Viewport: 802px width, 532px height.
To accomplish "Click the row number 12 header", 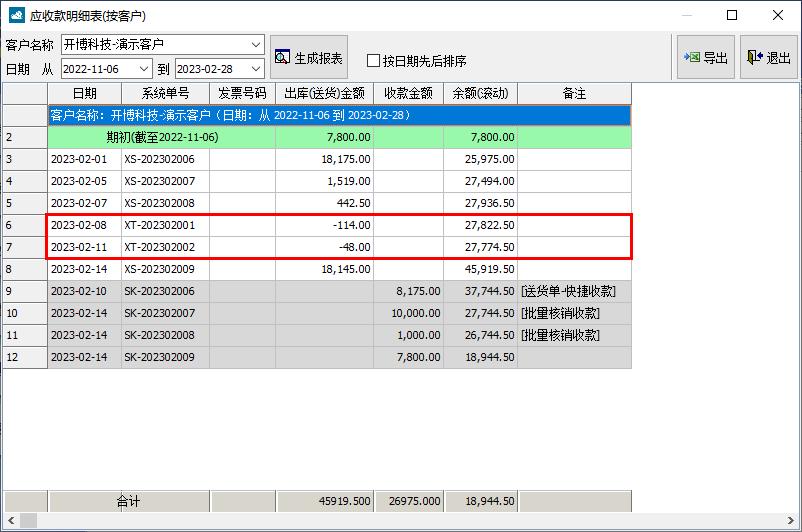I will [25, 357].
